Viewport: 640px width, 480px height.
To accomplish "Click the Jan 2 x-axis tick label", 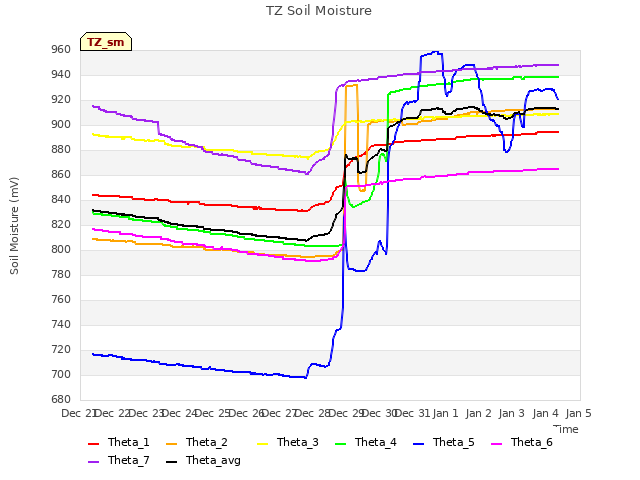I will point(478,413).
